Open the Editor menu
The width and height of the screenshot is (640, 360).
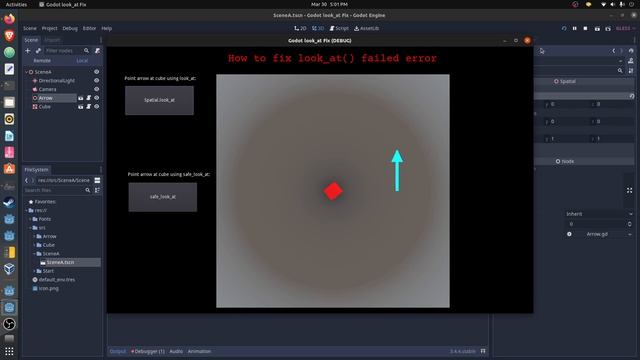[89, 29]
